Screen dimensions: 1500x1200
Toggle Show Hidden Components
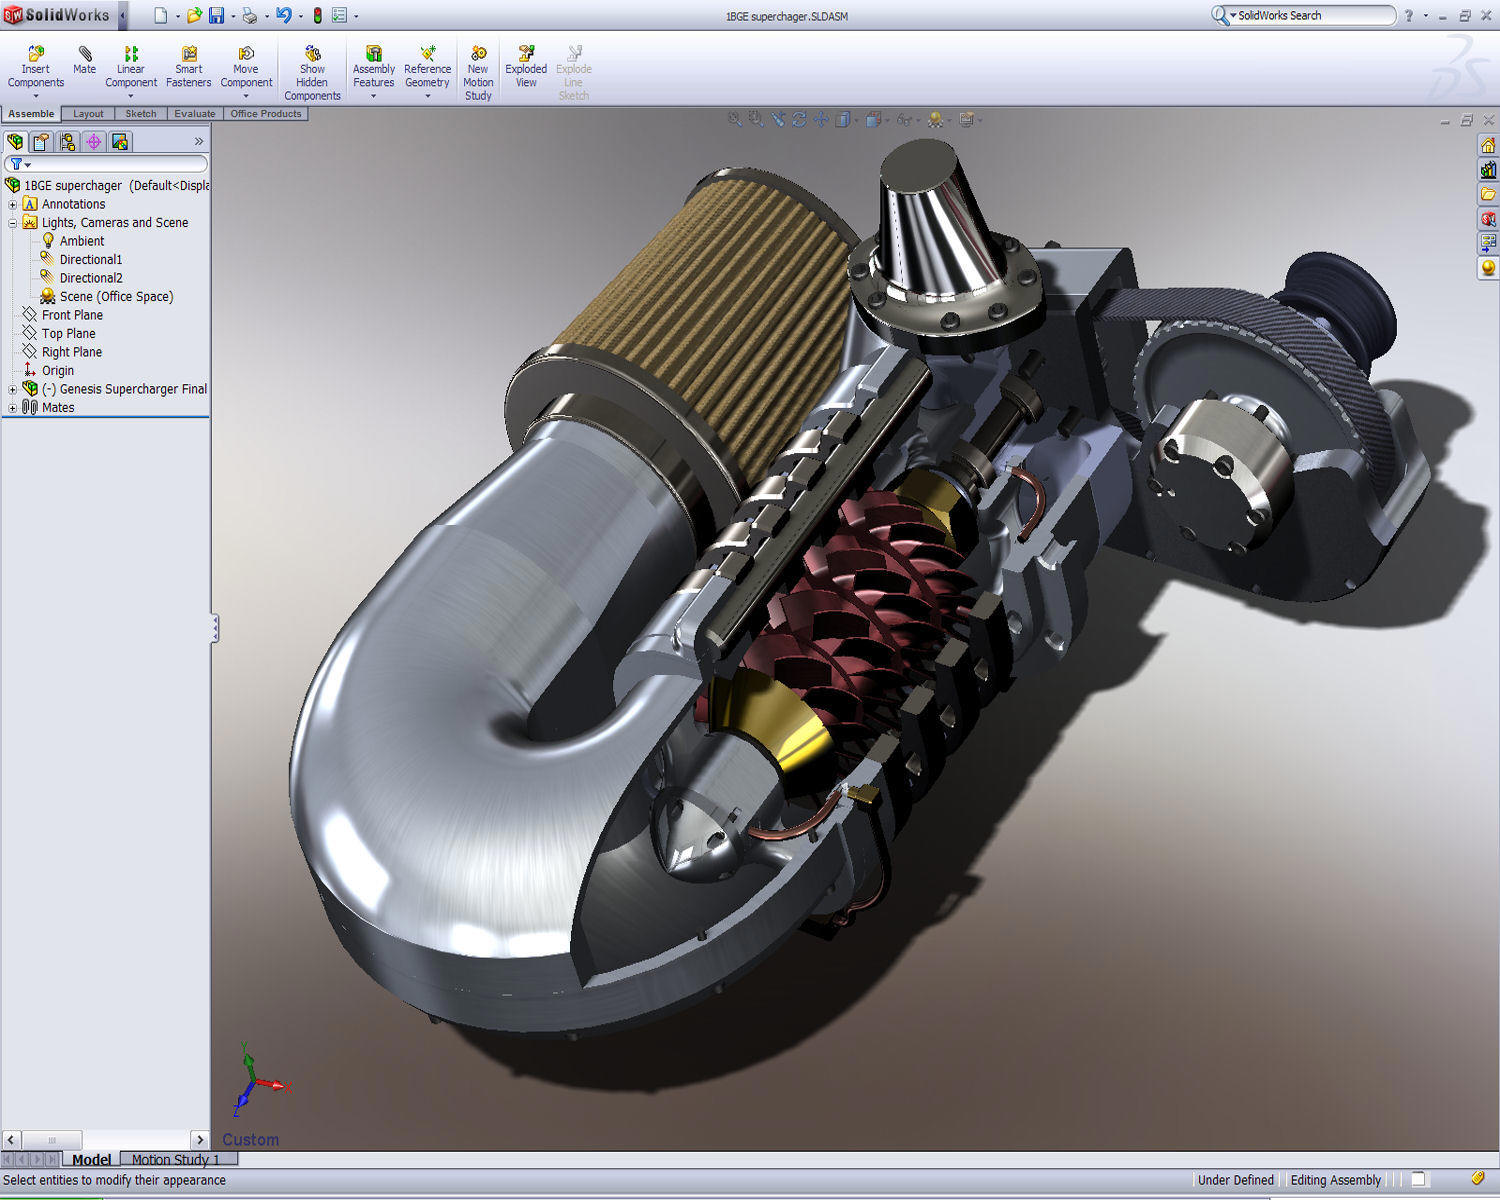pos(312,54)
